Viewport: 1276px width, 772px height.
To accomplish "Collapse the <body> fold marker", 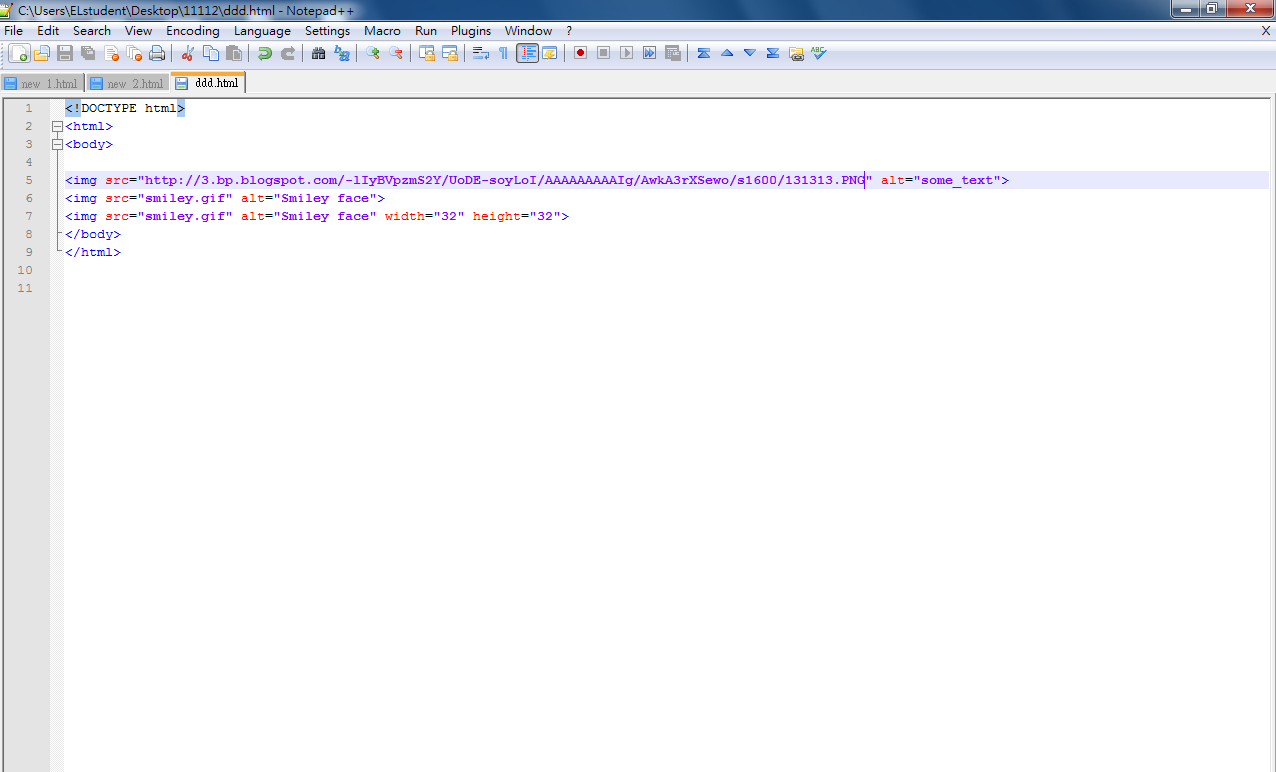I will (x=57, y=144).
